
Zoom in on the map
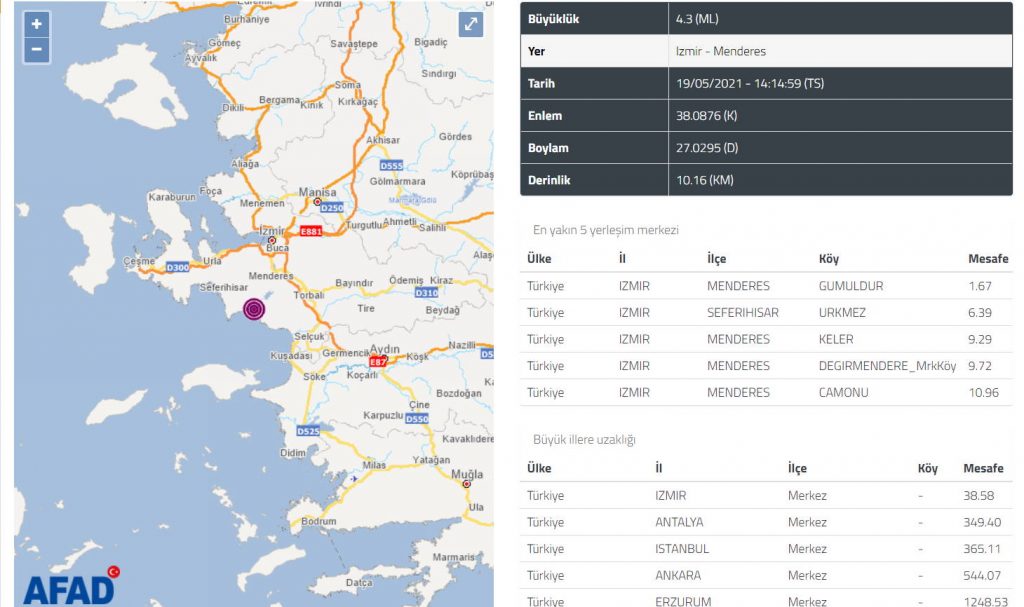(x=37, y=25)
